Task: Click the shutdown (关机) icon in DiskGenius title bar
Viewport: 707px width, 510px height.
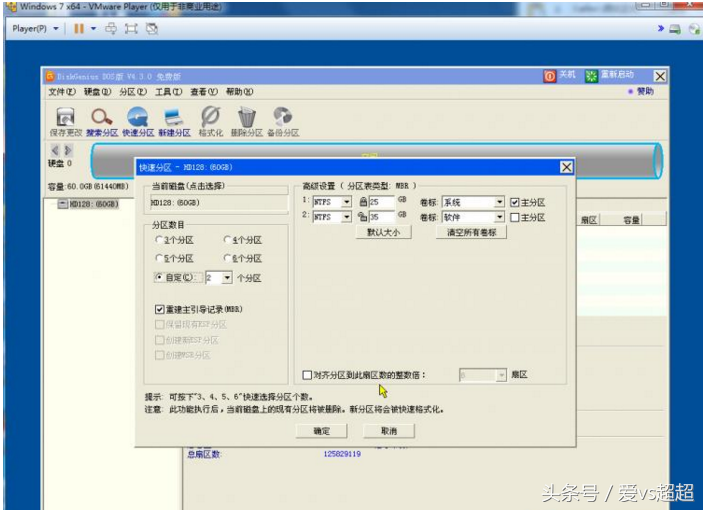Action: 550,76
